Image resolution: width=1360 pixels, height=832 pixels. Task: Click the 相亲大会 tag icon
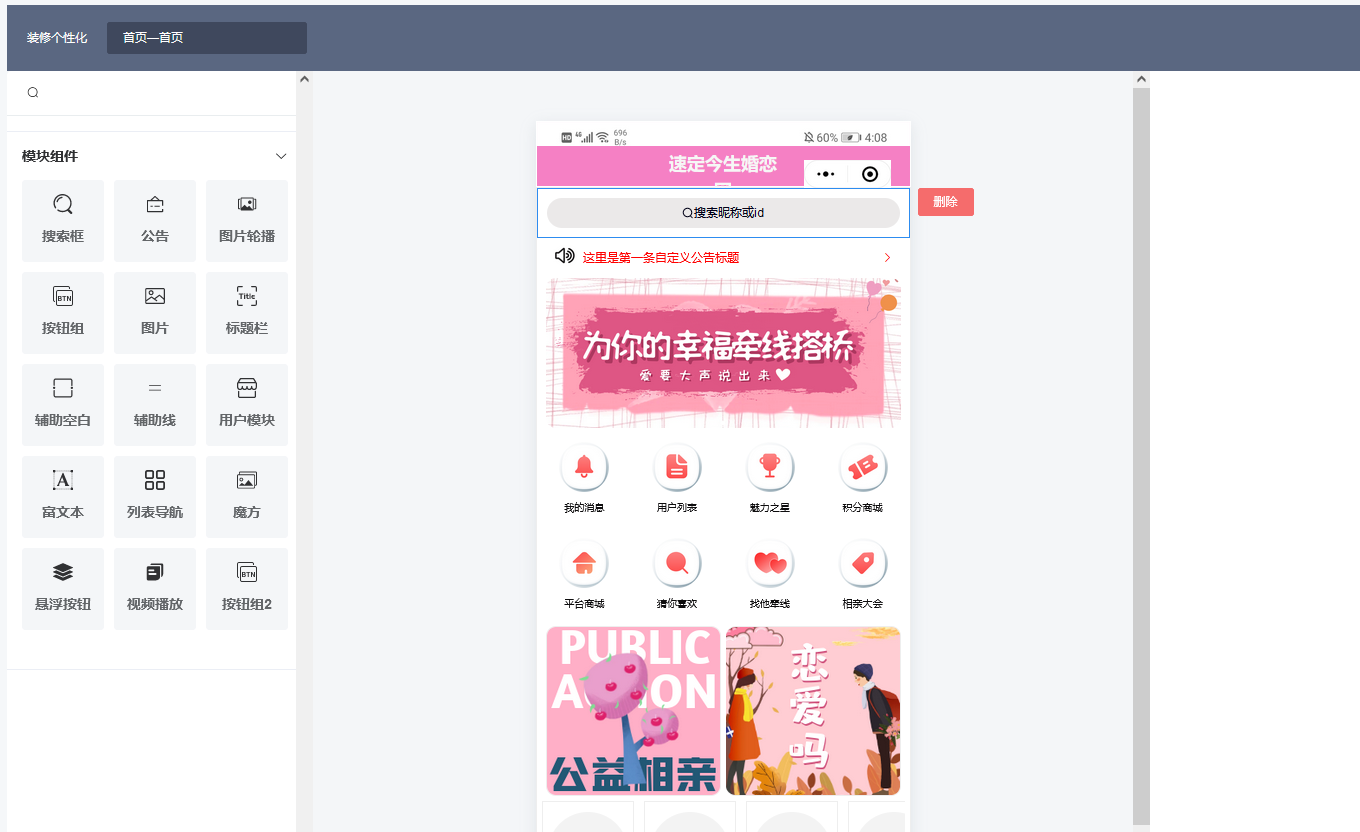pos(863,563)
